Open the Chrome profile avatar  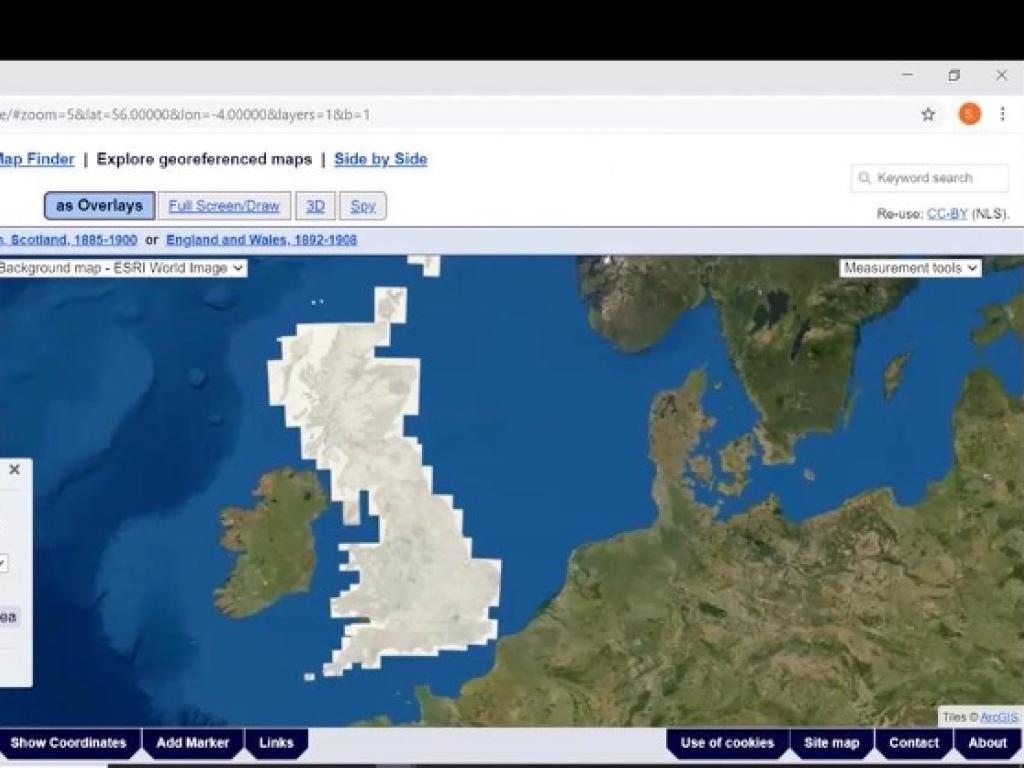[968, 115]
